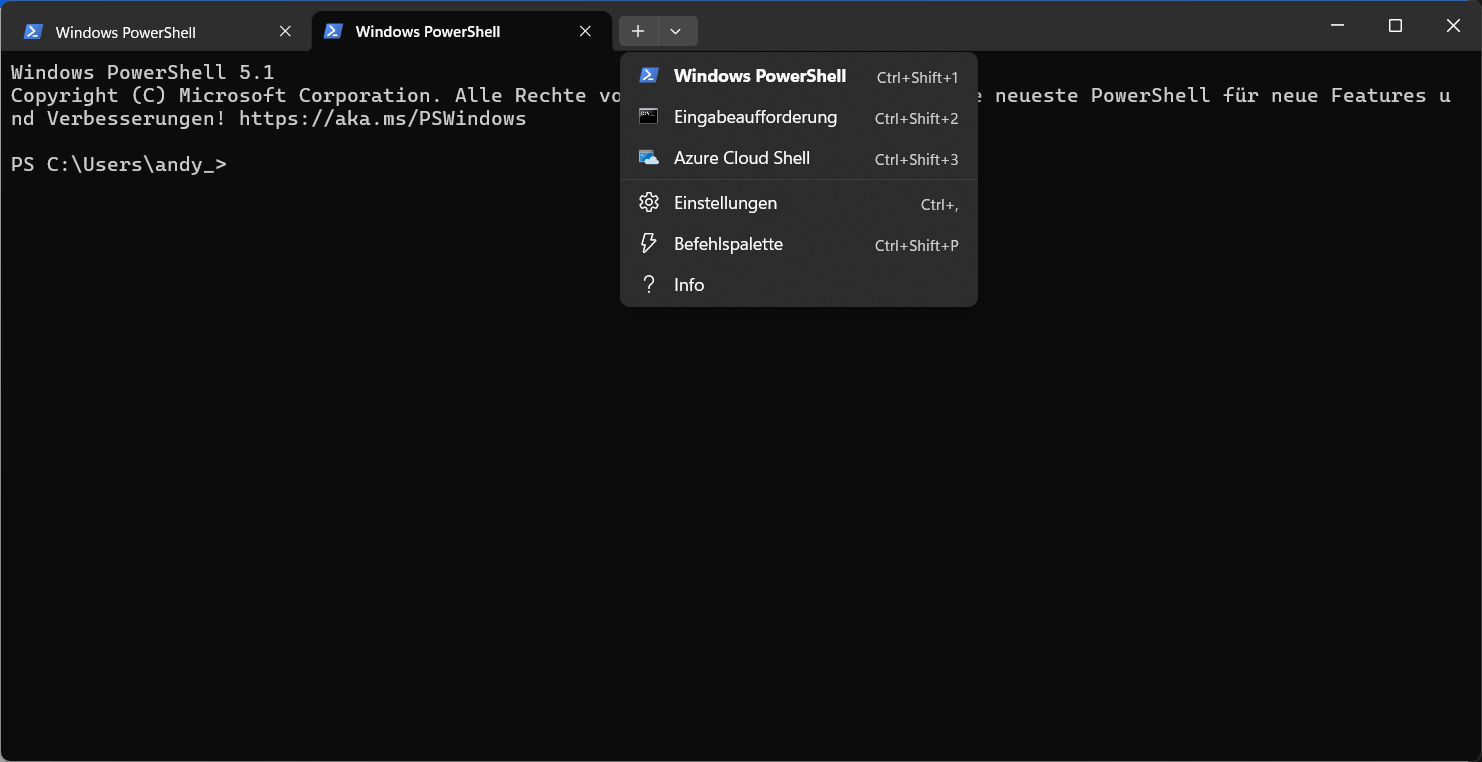Click the PowerShell icon in dropdown menu

[x=649, y=76]
